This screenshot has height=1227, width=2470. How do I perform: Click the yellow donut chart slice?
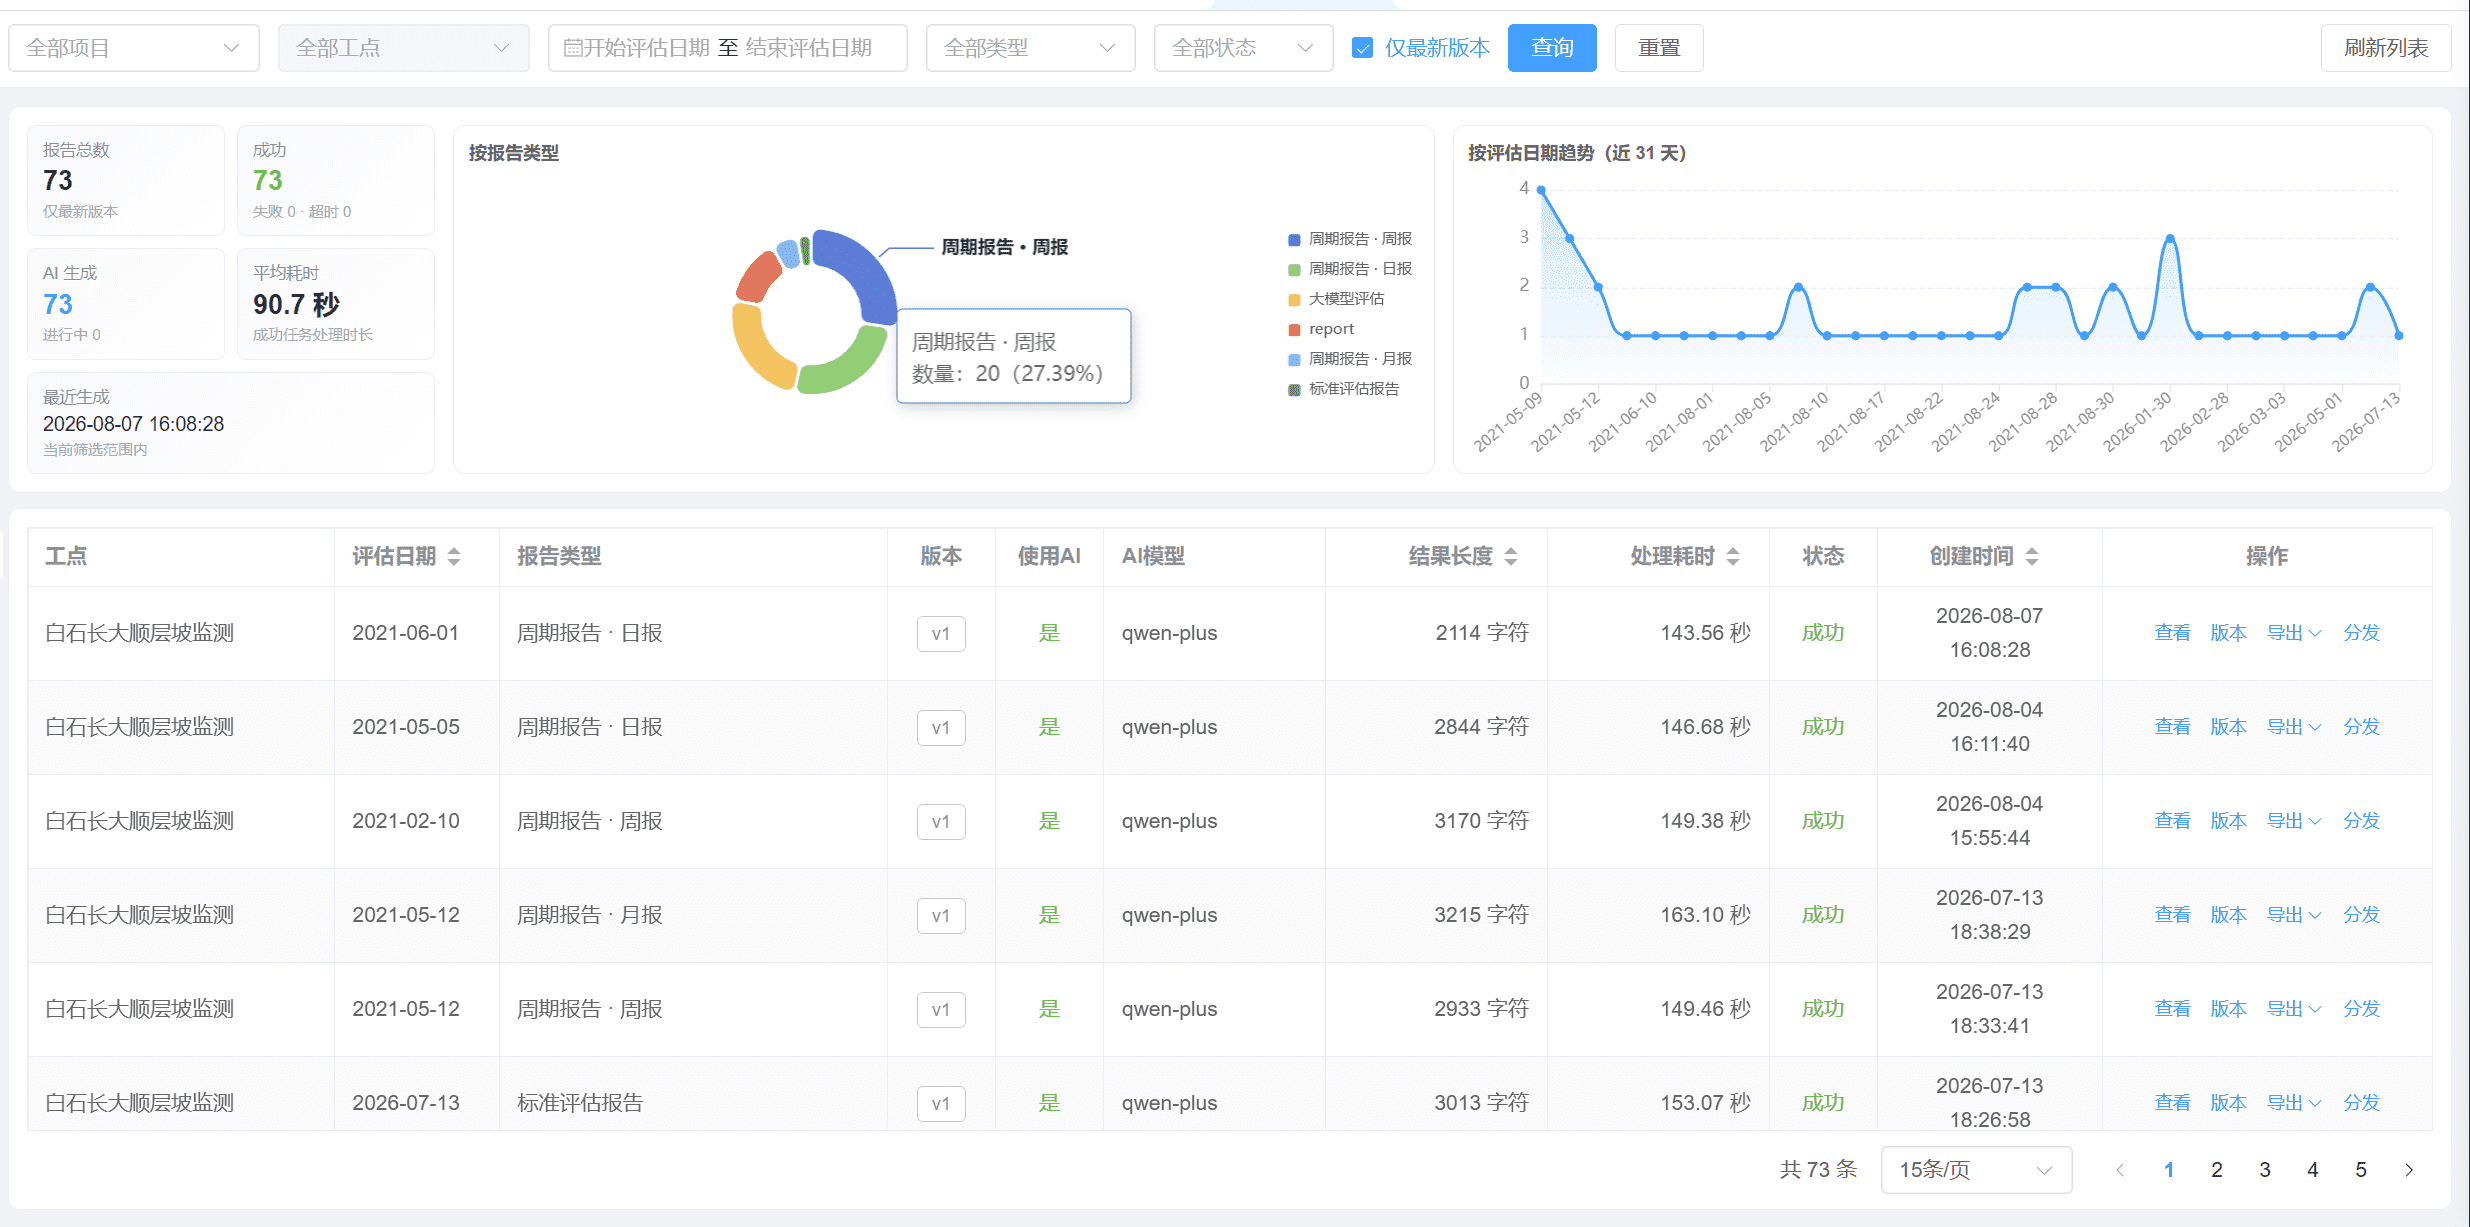[759, 347]
